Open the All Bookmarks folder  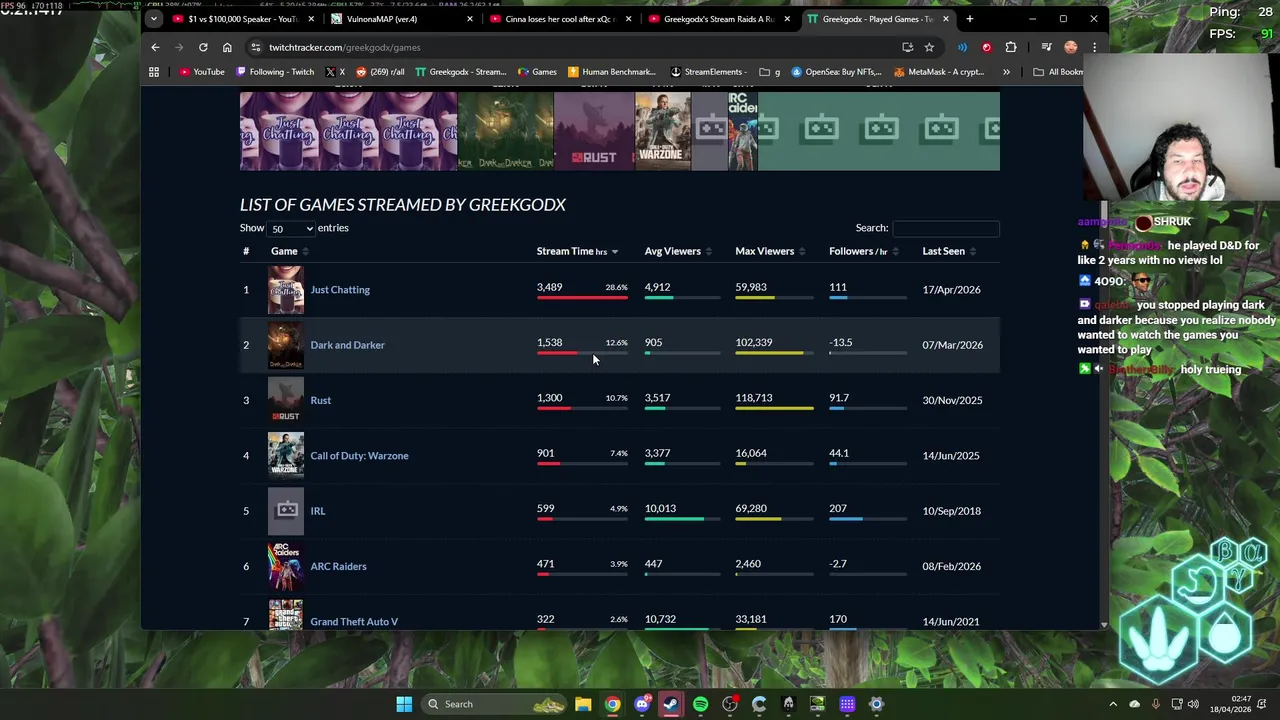(1058, 72)
